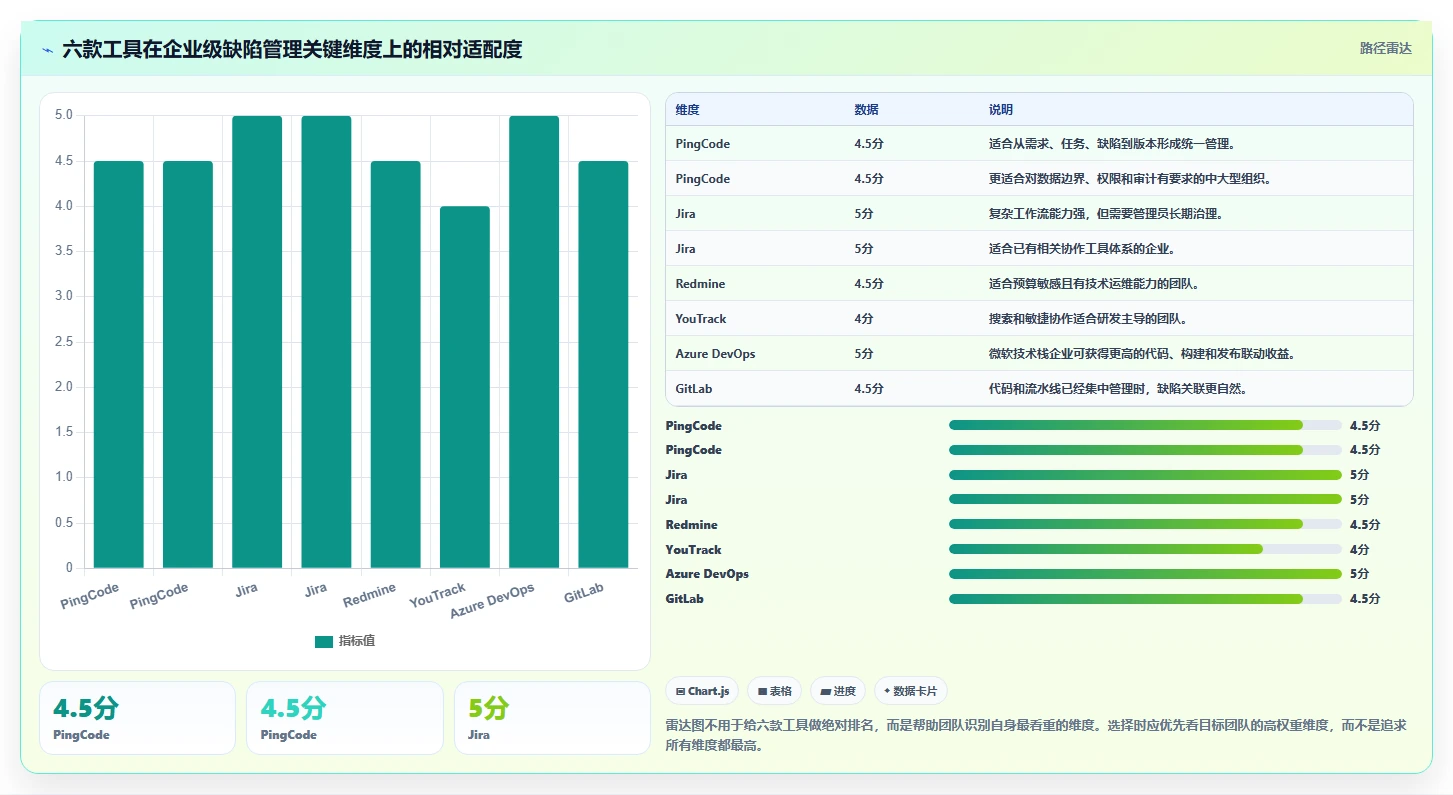Select the 数据卡片 chip

(910, 691)
